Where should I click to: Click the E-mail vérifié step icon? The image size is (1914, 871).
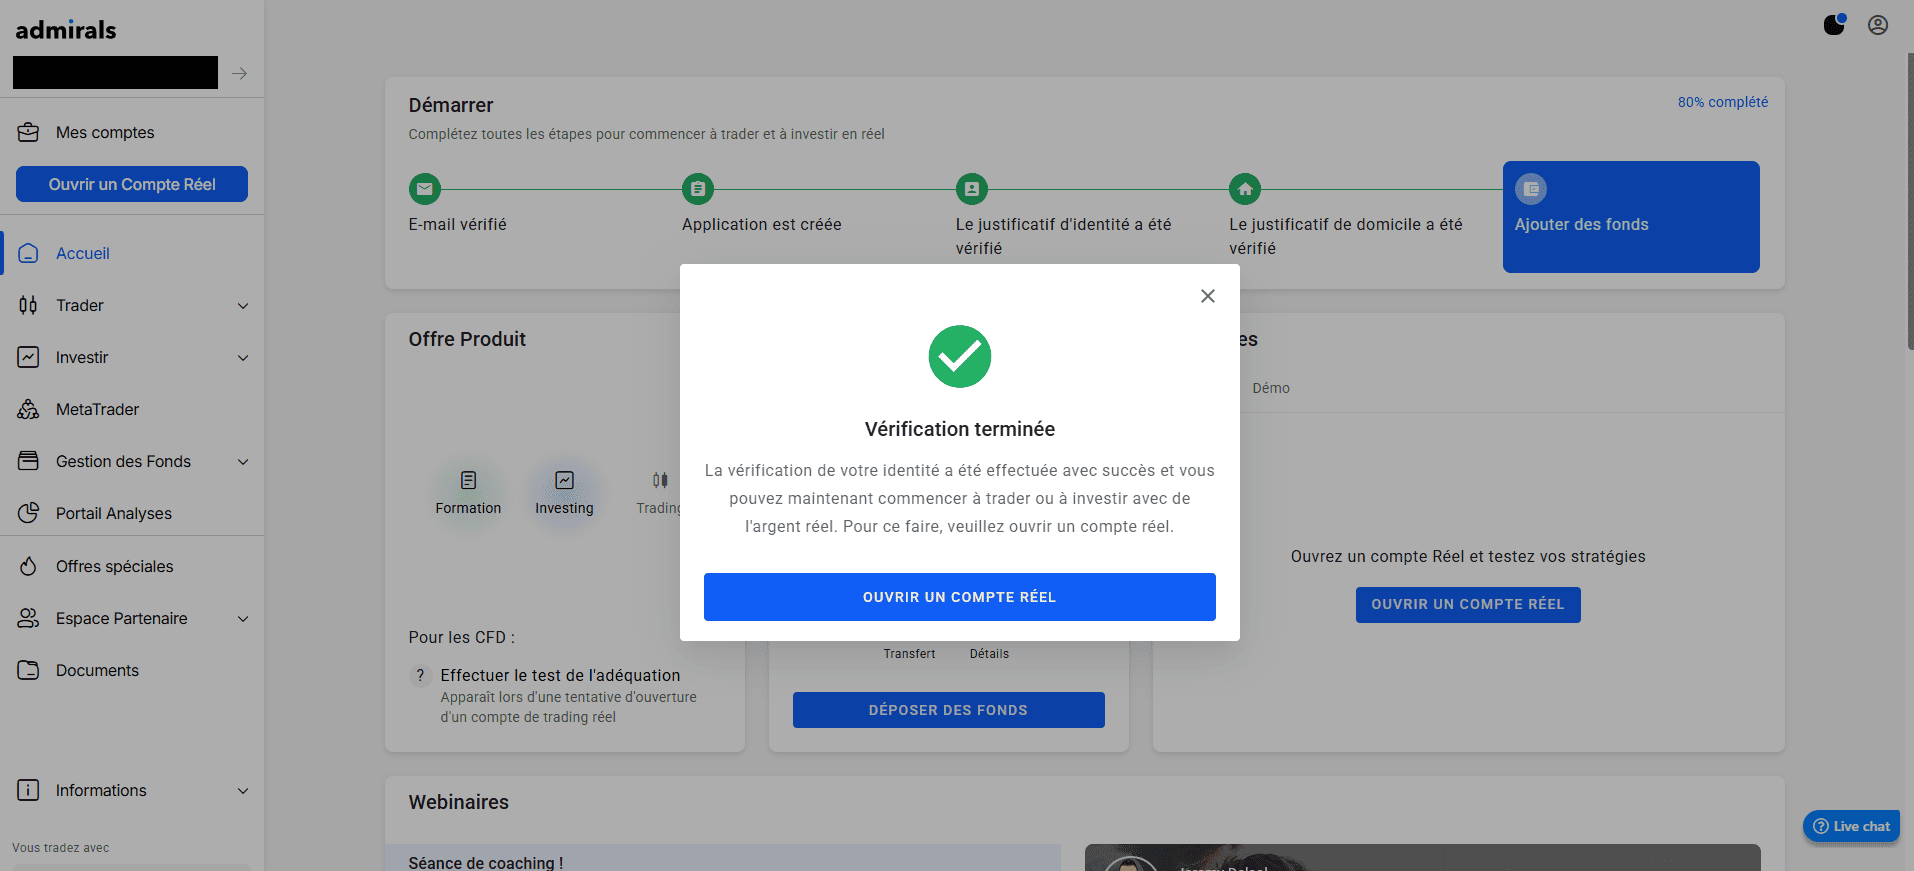[425, 188]
